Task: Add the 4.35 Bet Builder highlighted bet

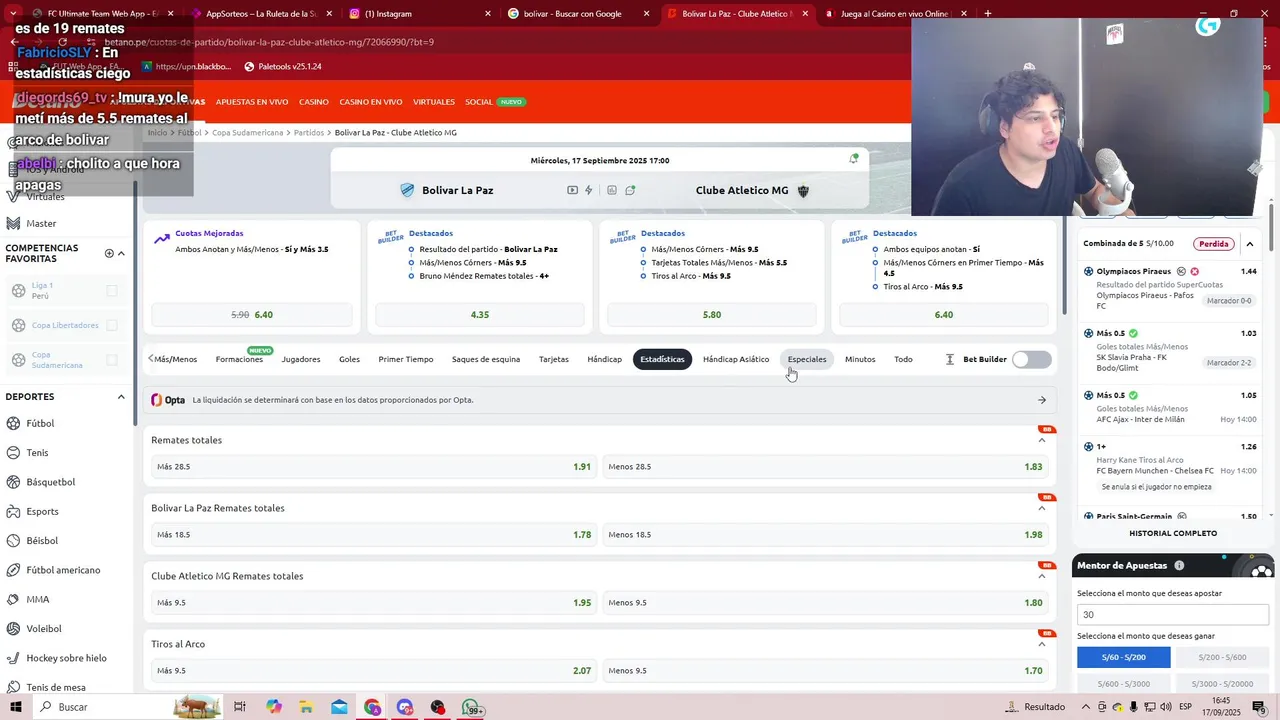Action: click(480, 315)
